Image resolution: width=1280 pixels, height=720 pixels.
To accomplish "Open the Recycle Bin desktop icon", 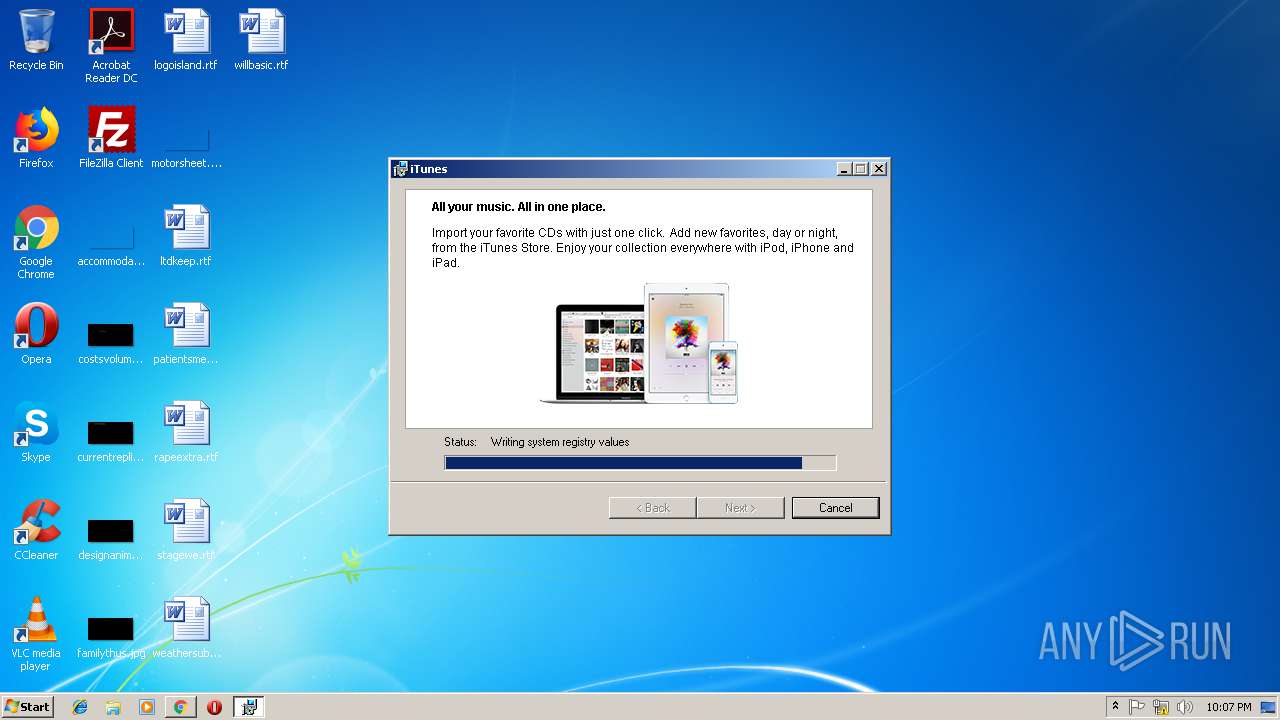I will [x=36, y=40].
